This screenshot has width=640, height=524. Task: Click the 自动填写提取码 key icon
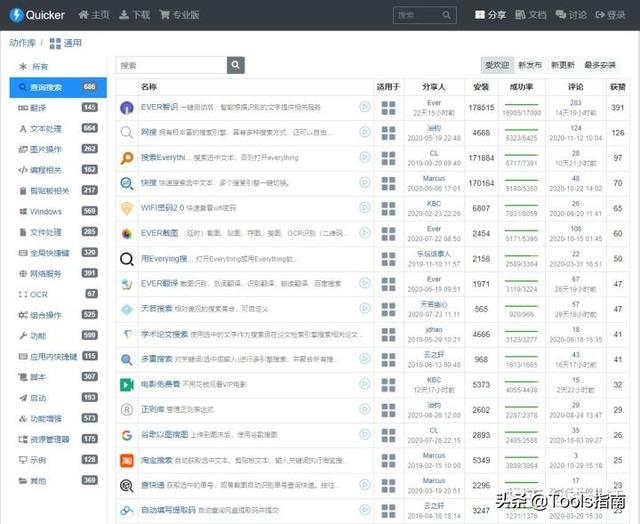[x=127, y=511]
